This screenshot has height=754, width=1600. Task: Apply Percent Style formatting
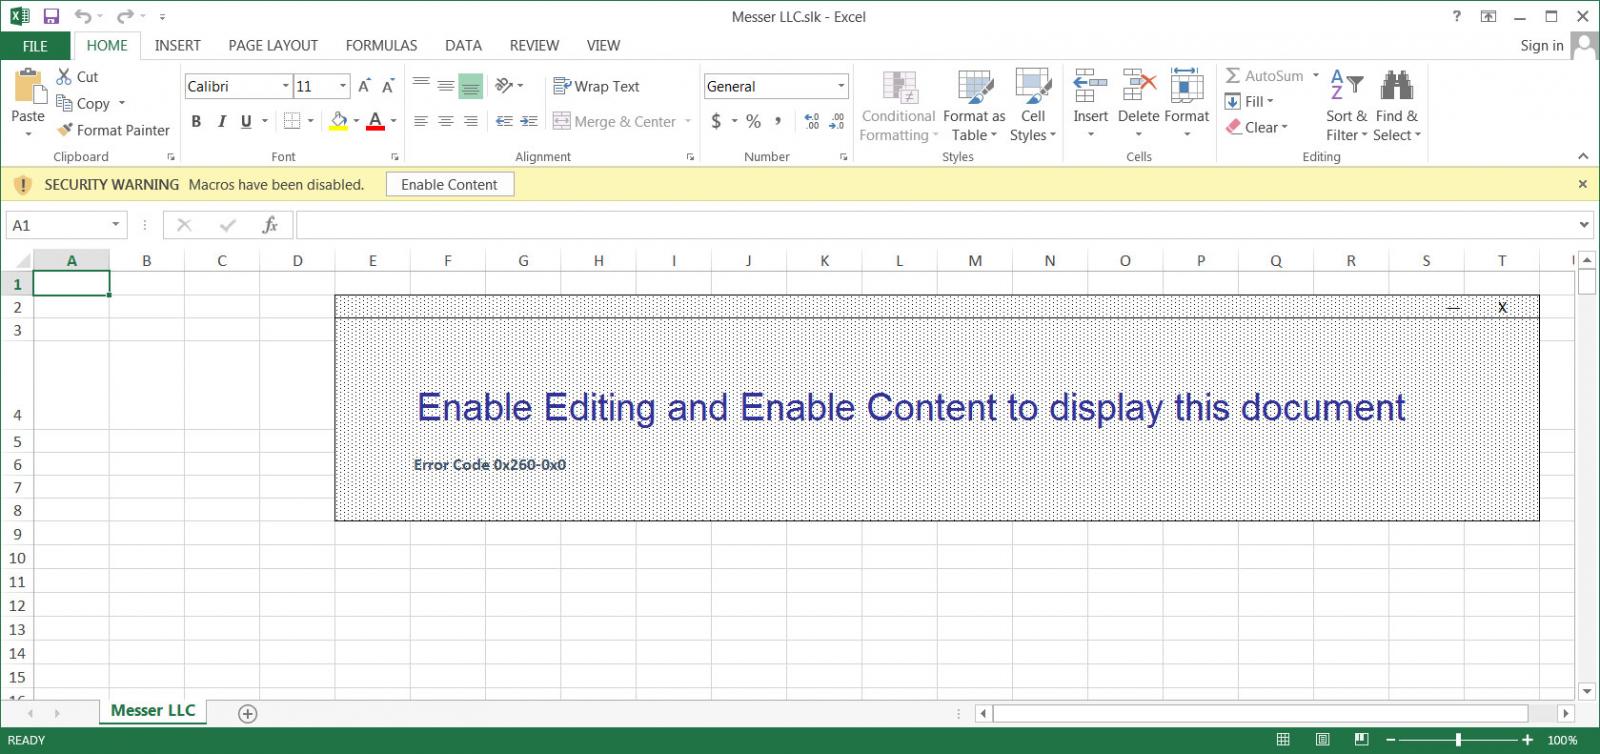point(753,121)
